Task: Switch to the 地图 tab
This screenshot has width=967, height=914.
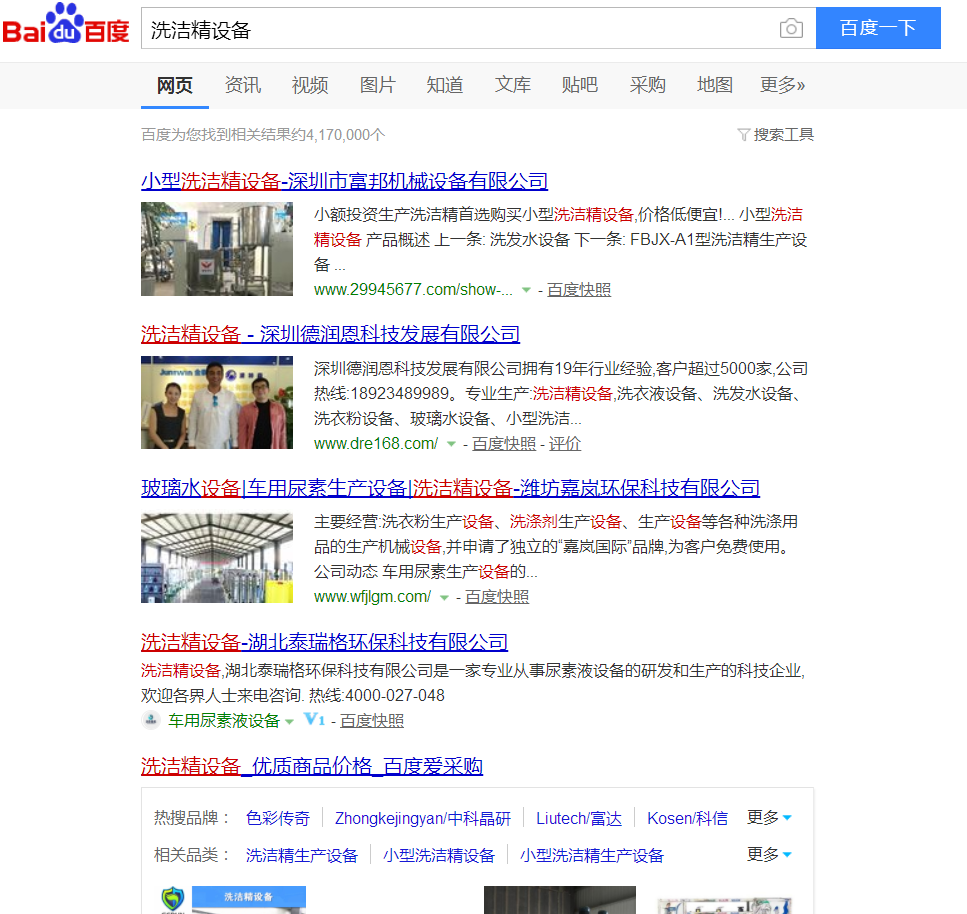Action: coord(715,85)
